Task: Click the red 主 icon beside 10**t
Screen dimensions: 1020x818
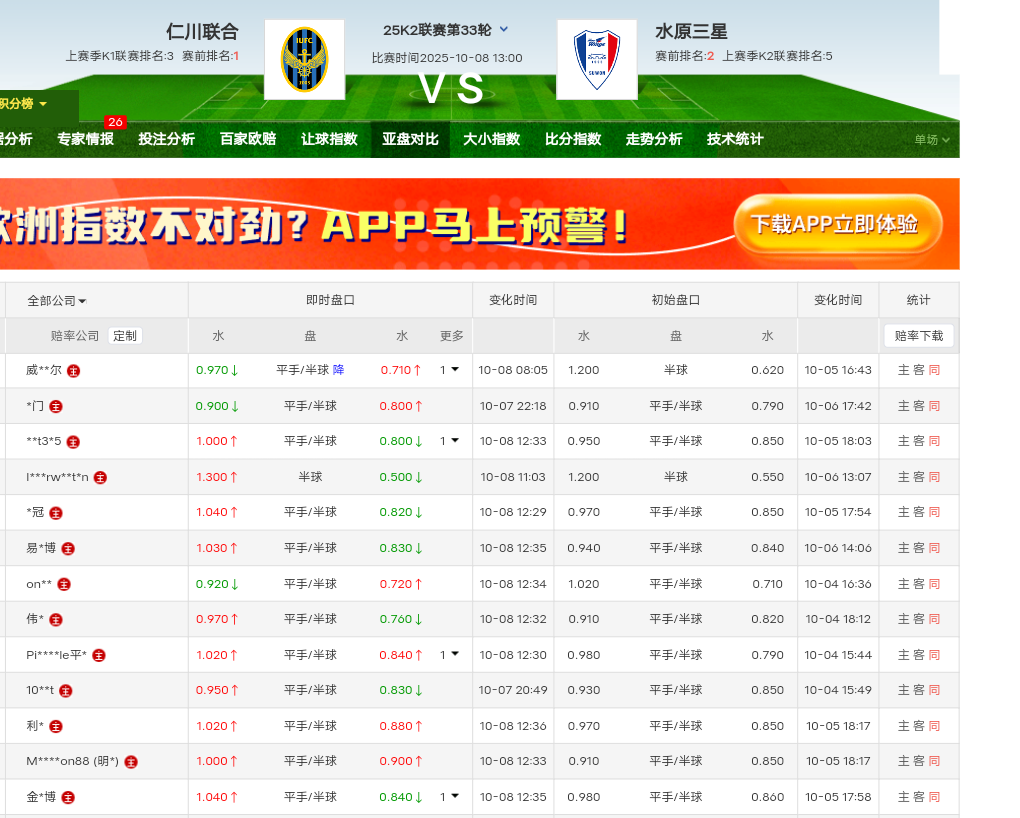Action: [x=66, y=691]
